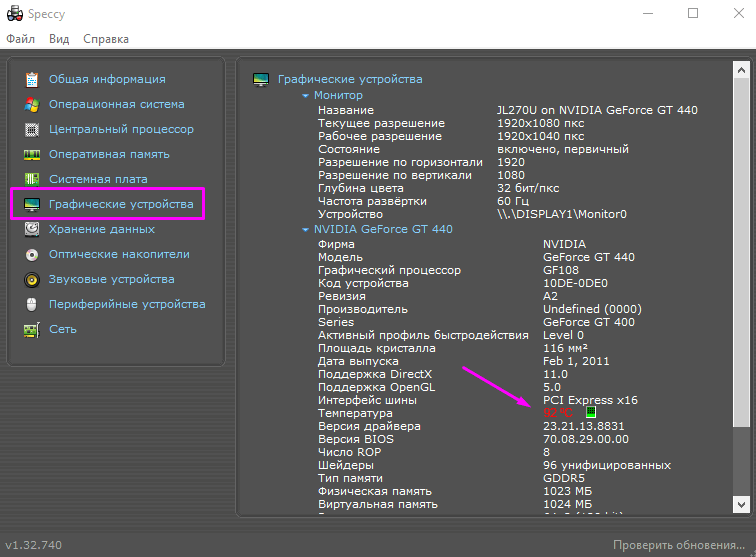756x557 pixels.
Task: Click the Графические устройства heading in main panel
Action: click(350, 79)
